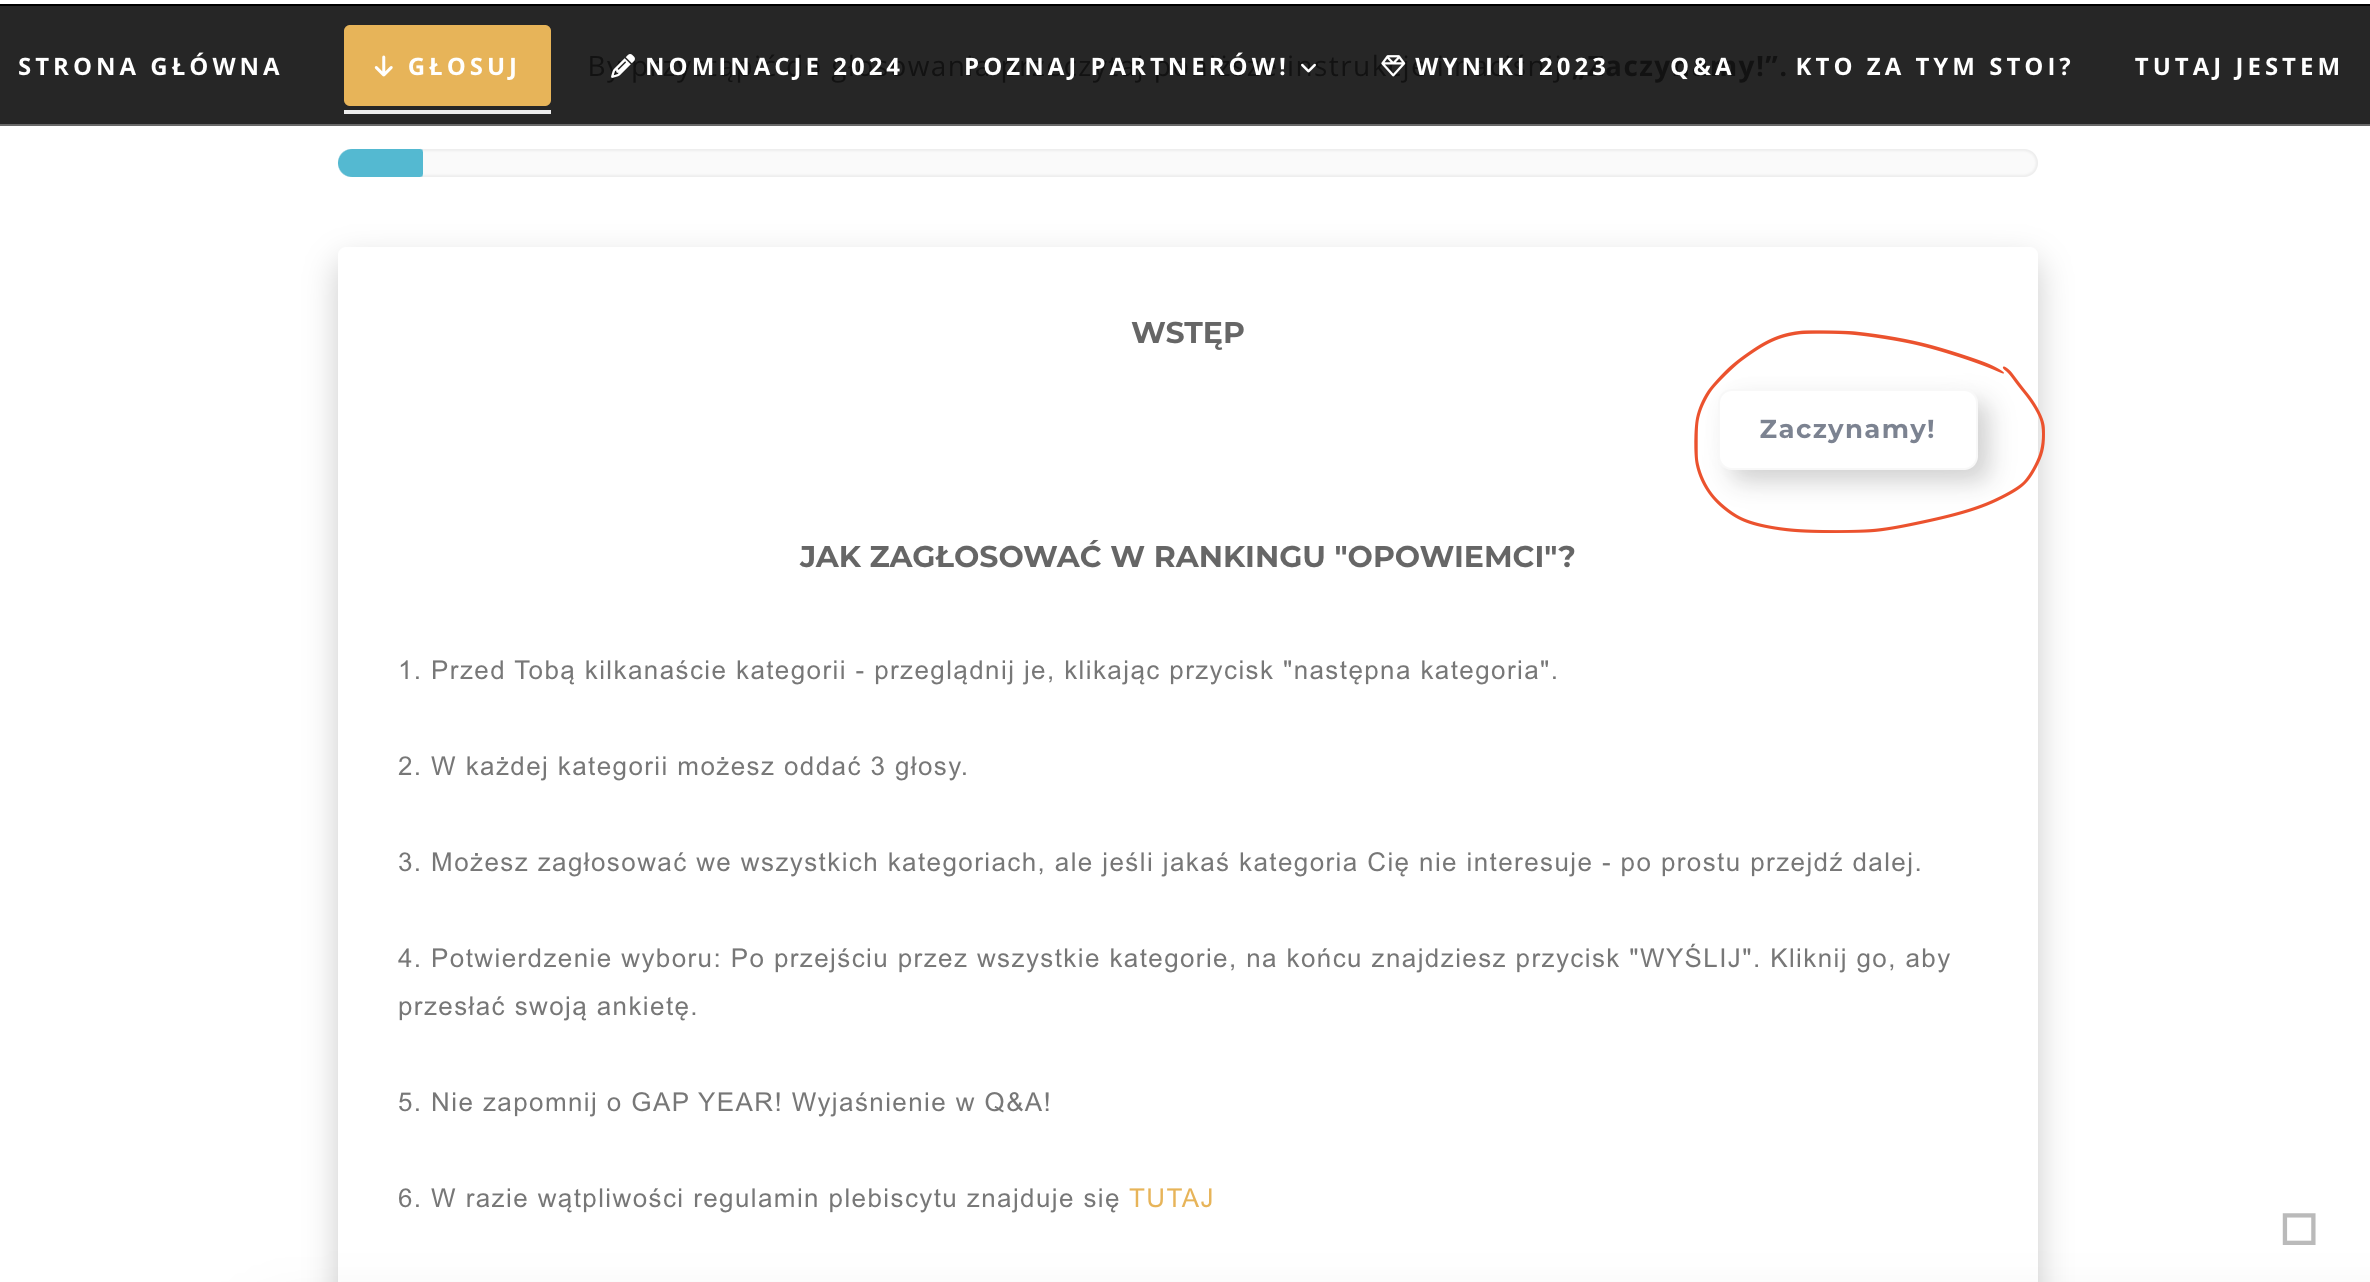Click the empty portion of the progress bar
The width and height of the screenshot is (2370, 1282).
(1200, 162)
